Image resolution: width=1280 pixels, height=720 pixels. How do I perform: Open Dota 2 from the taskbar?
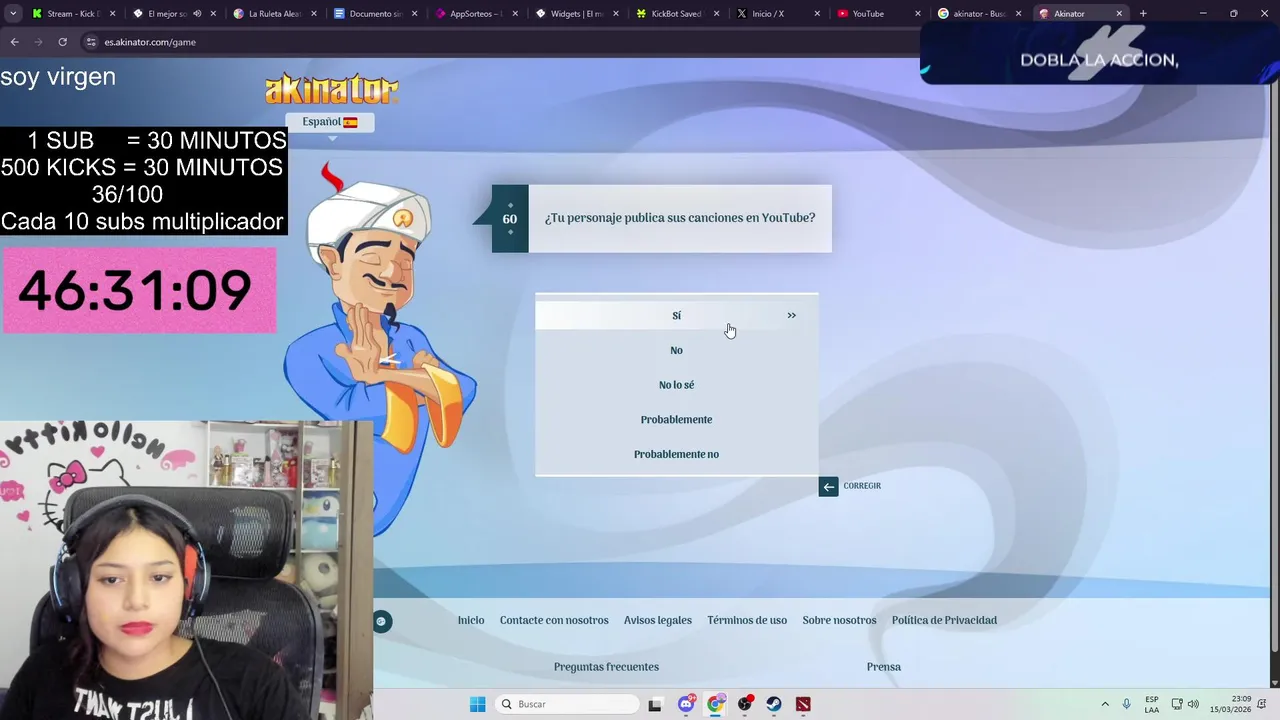(803, 704)
